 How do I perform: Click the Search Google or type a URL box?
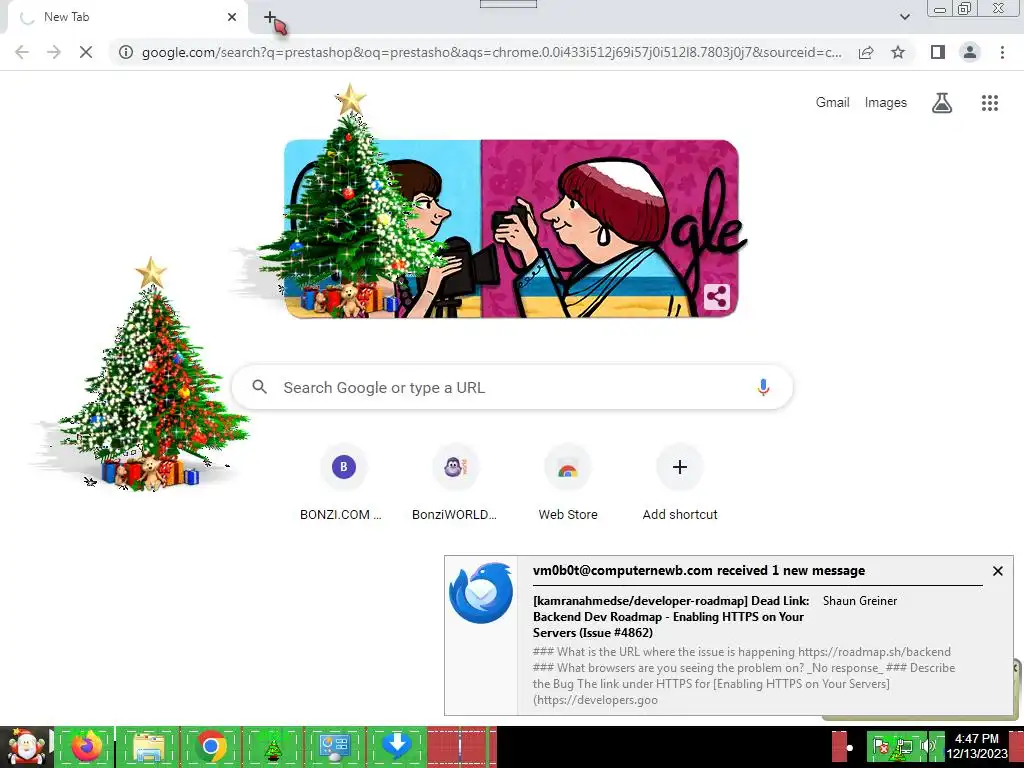point(512,387)
